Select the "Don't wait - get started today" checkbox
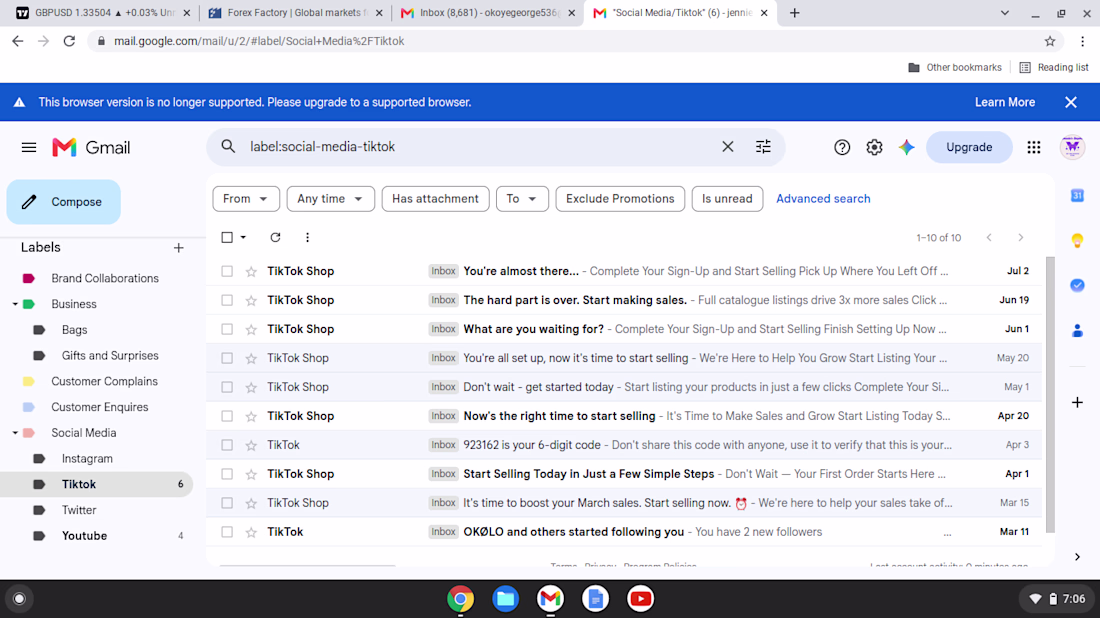 click(227, 387)
